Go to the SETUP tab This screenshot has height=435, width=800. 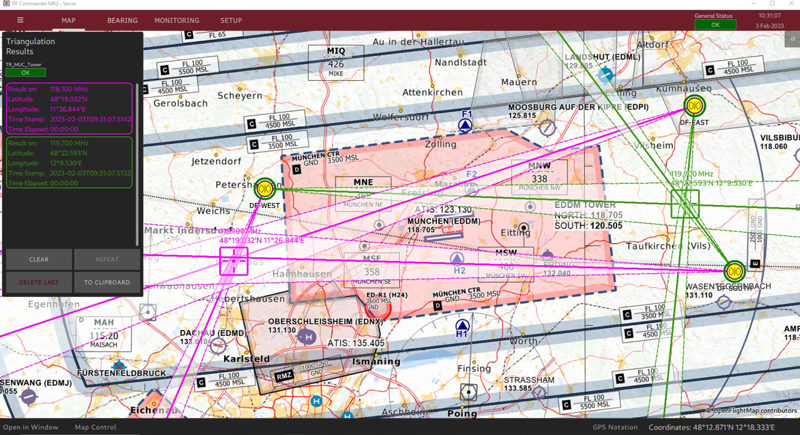click(231, 20)
